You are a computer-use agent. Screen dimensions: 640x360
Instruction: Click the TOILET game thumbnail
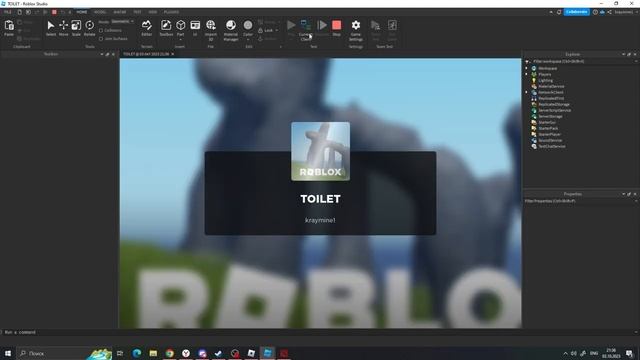point(320,151)
